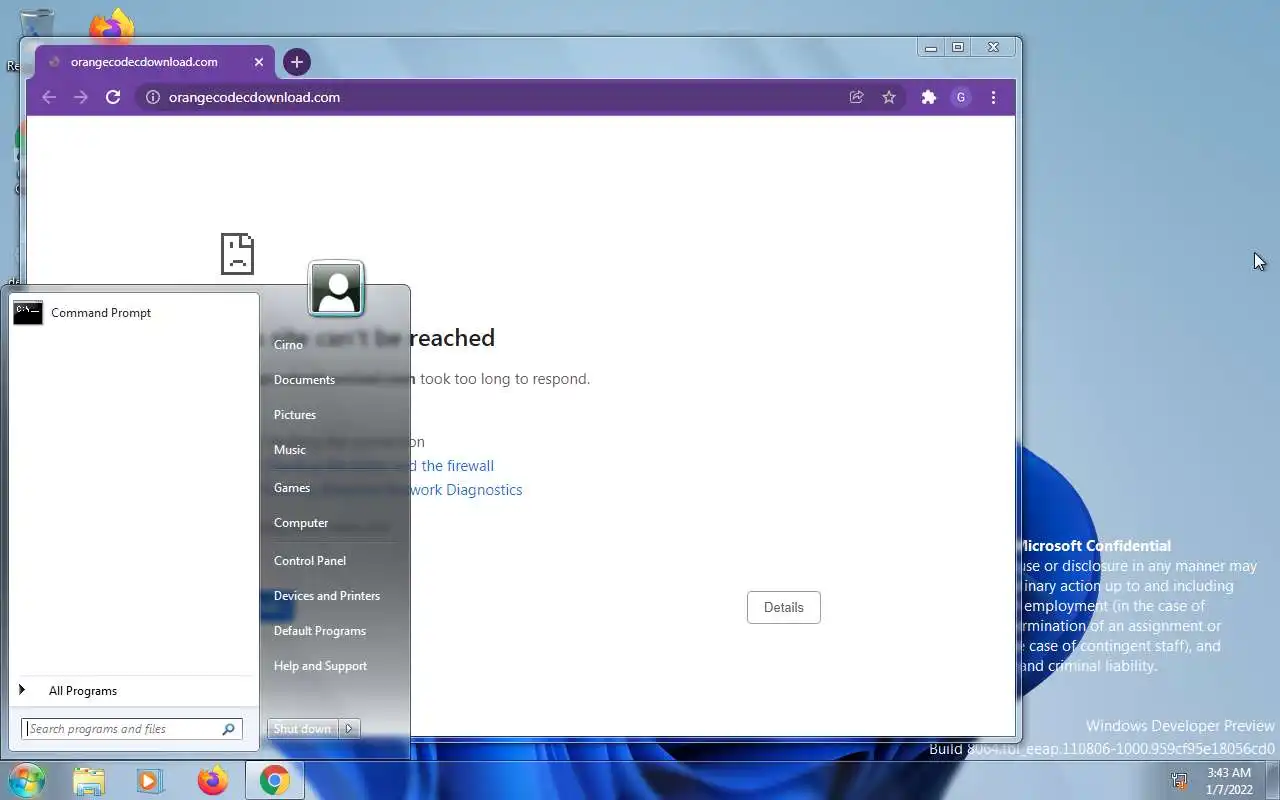The height and width of the screenshot is (800, 1280).
Task: Open Cirno user folder
Action: 288,345
